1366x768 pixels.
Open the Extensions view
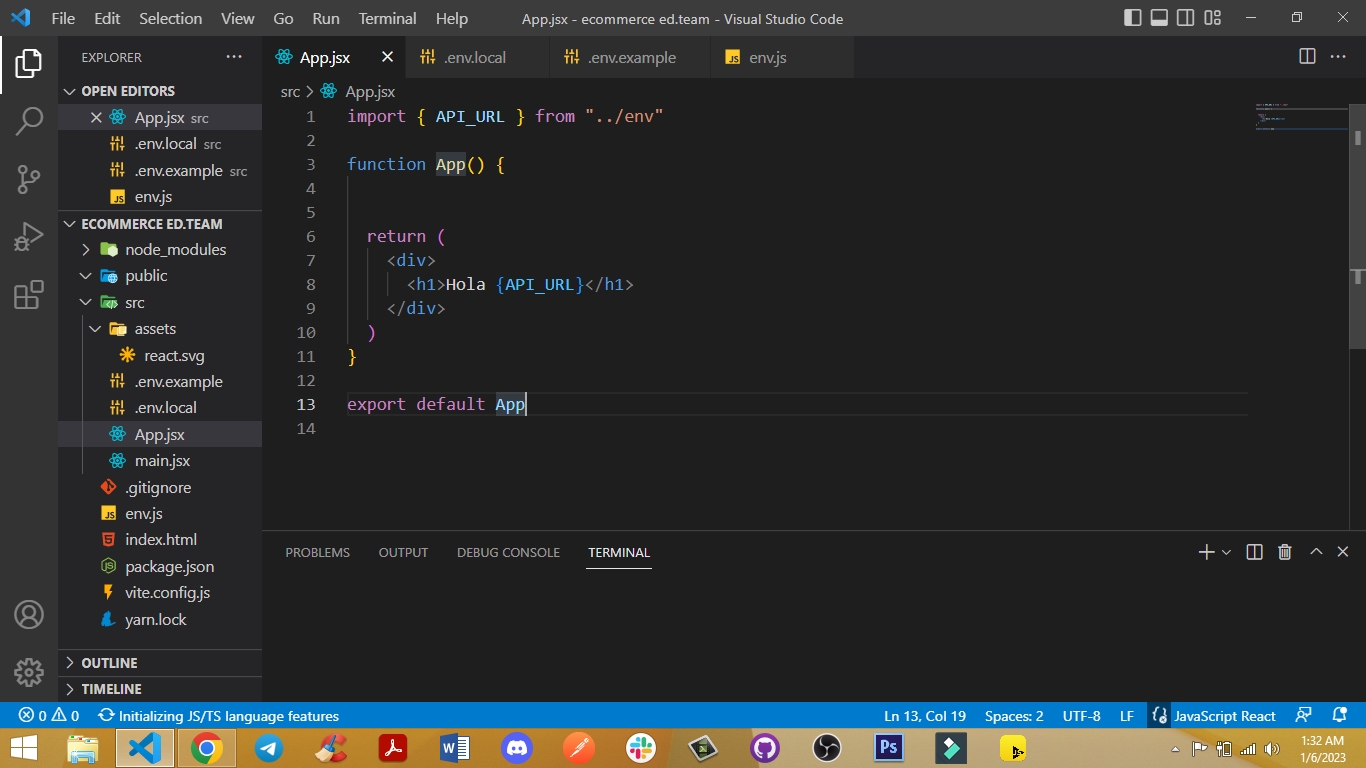pos(29,295)
